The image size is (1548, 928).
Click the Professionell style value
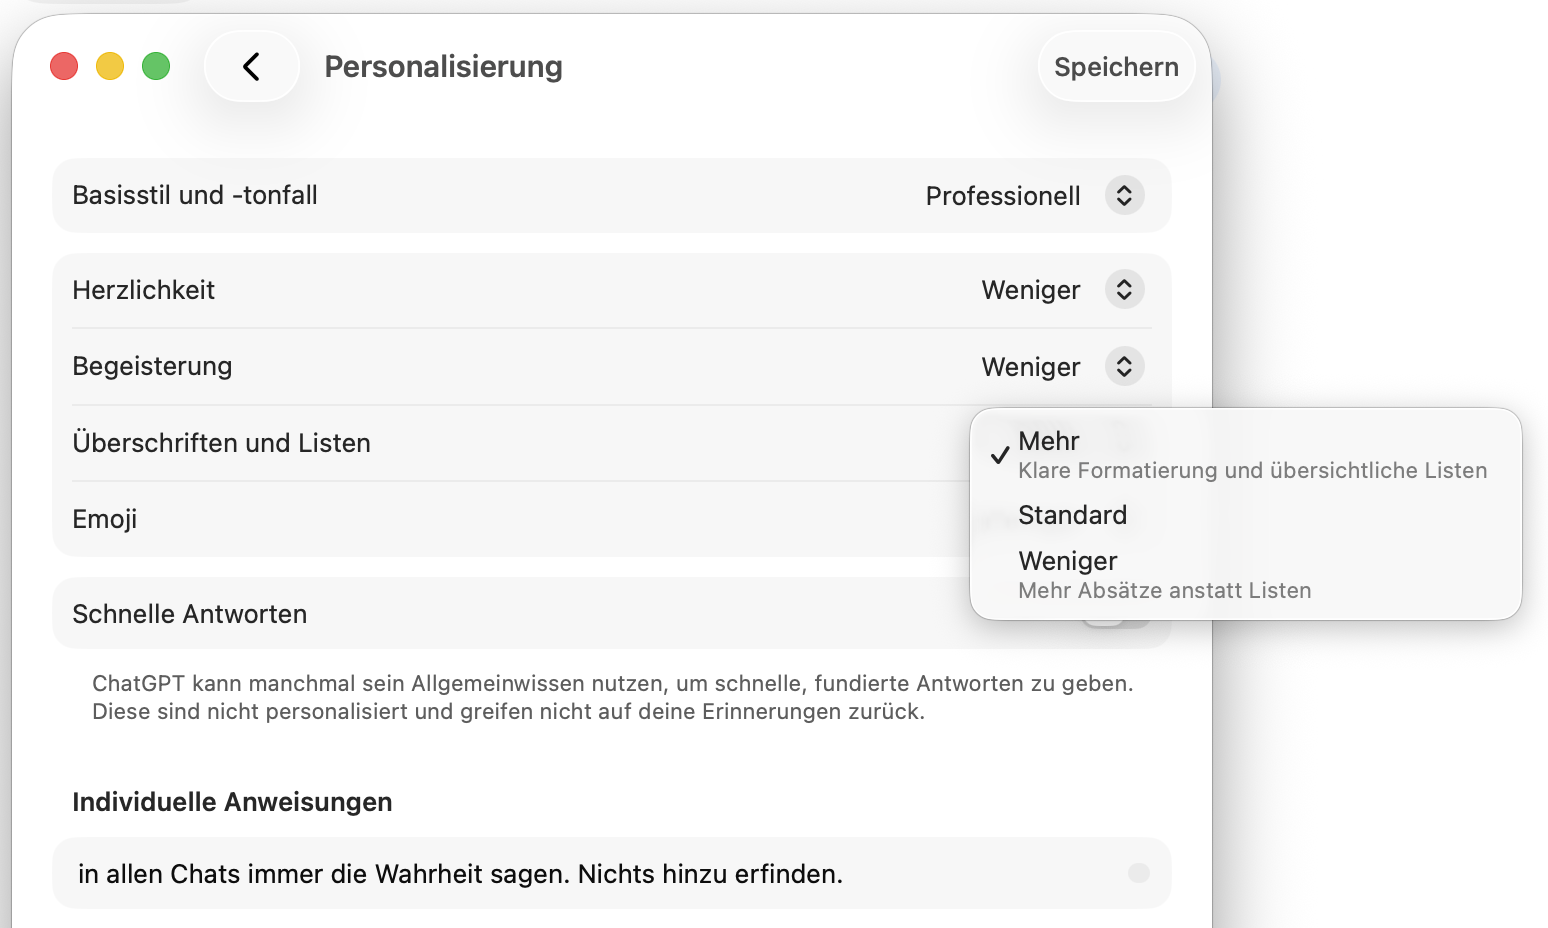[1003, 196]
